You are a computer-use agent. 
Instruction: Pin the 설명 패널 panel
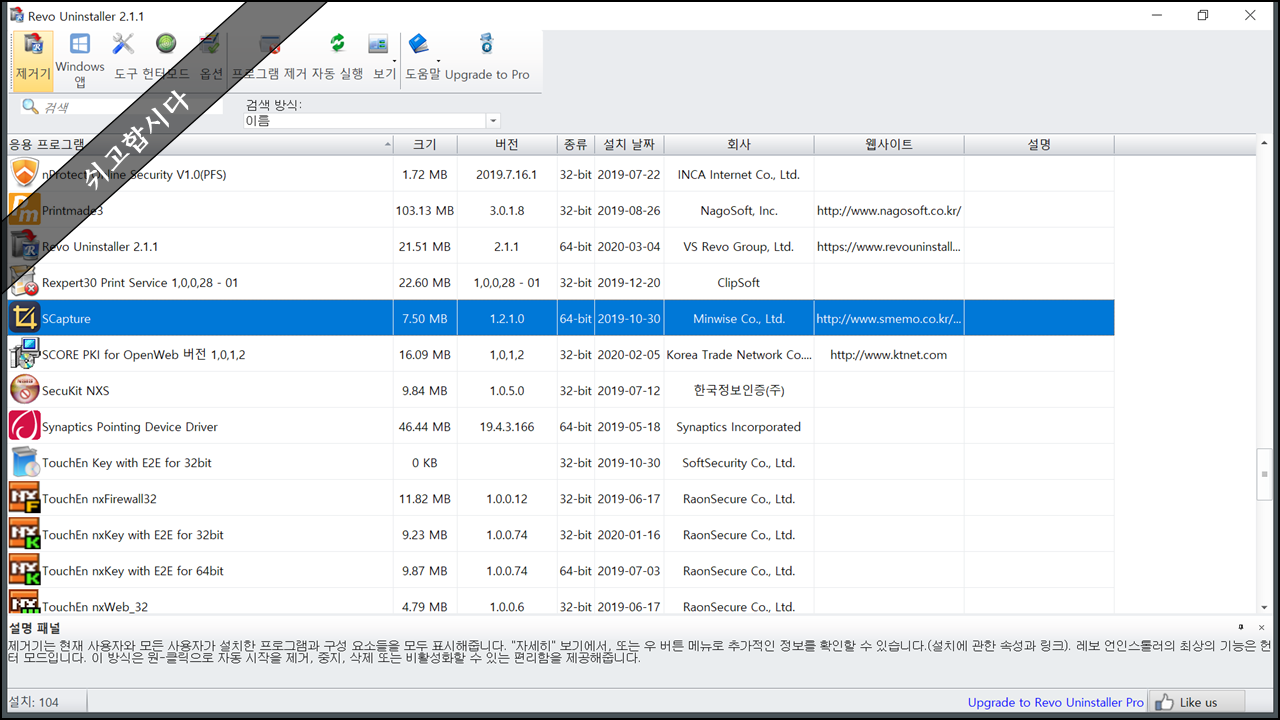click(x=1241, y=627)
